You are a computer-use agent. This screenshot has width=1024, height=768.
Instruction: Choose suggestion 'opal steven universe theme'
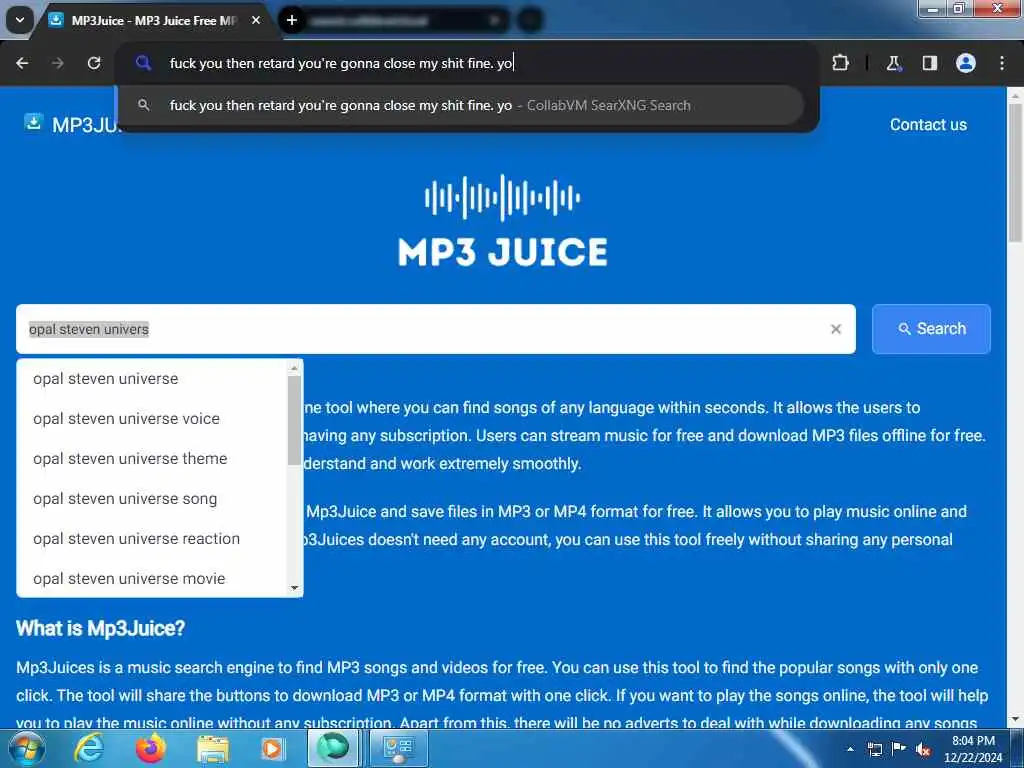152,458
